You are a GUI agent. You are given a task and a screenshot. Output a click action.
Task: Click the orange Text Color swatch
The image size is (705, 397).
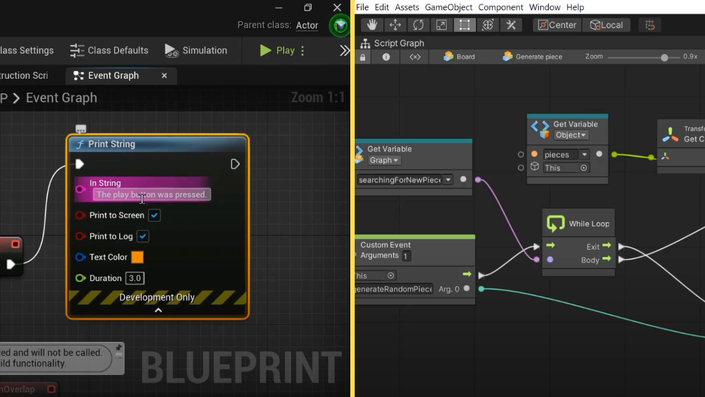pos(137,257)
